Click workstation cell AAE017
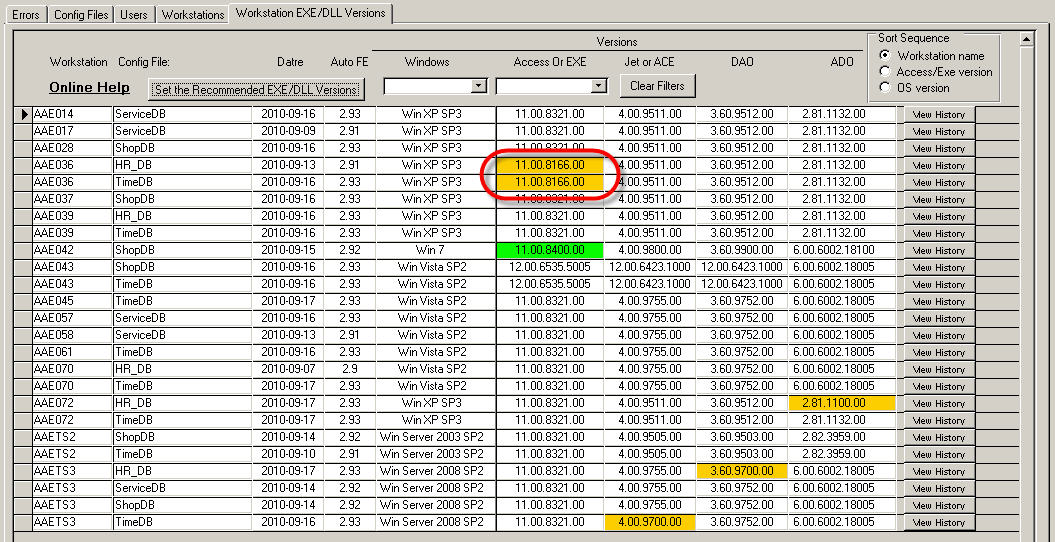The image size is (1055, 542). coord(72,131)
